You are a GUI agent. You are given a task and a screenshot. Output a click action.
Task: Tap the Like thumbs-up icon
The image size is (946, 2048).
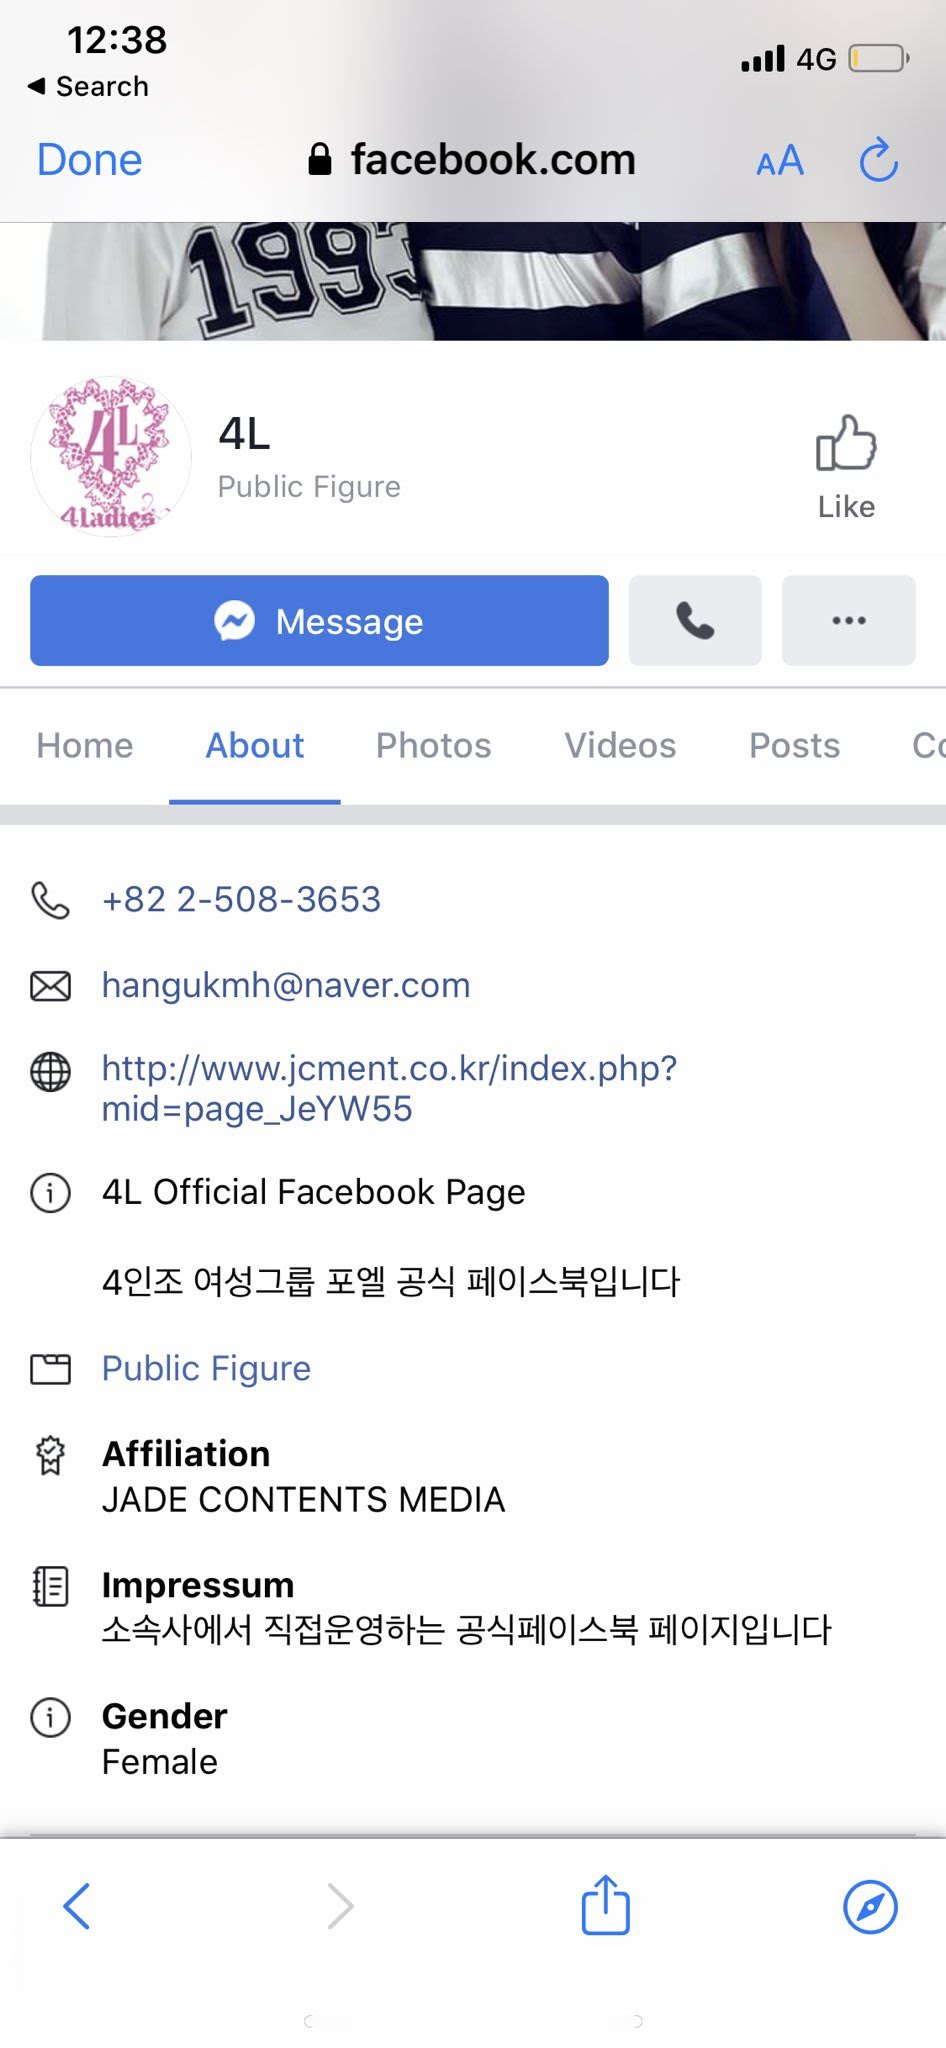point(846,443)
